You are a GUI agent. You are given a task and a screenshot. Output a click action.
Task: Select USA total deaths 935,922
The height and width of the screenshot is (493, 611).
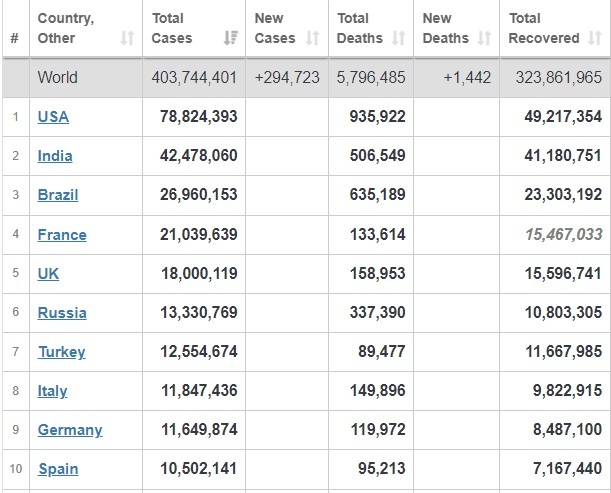pyautogui.click(x=377, y=117)
